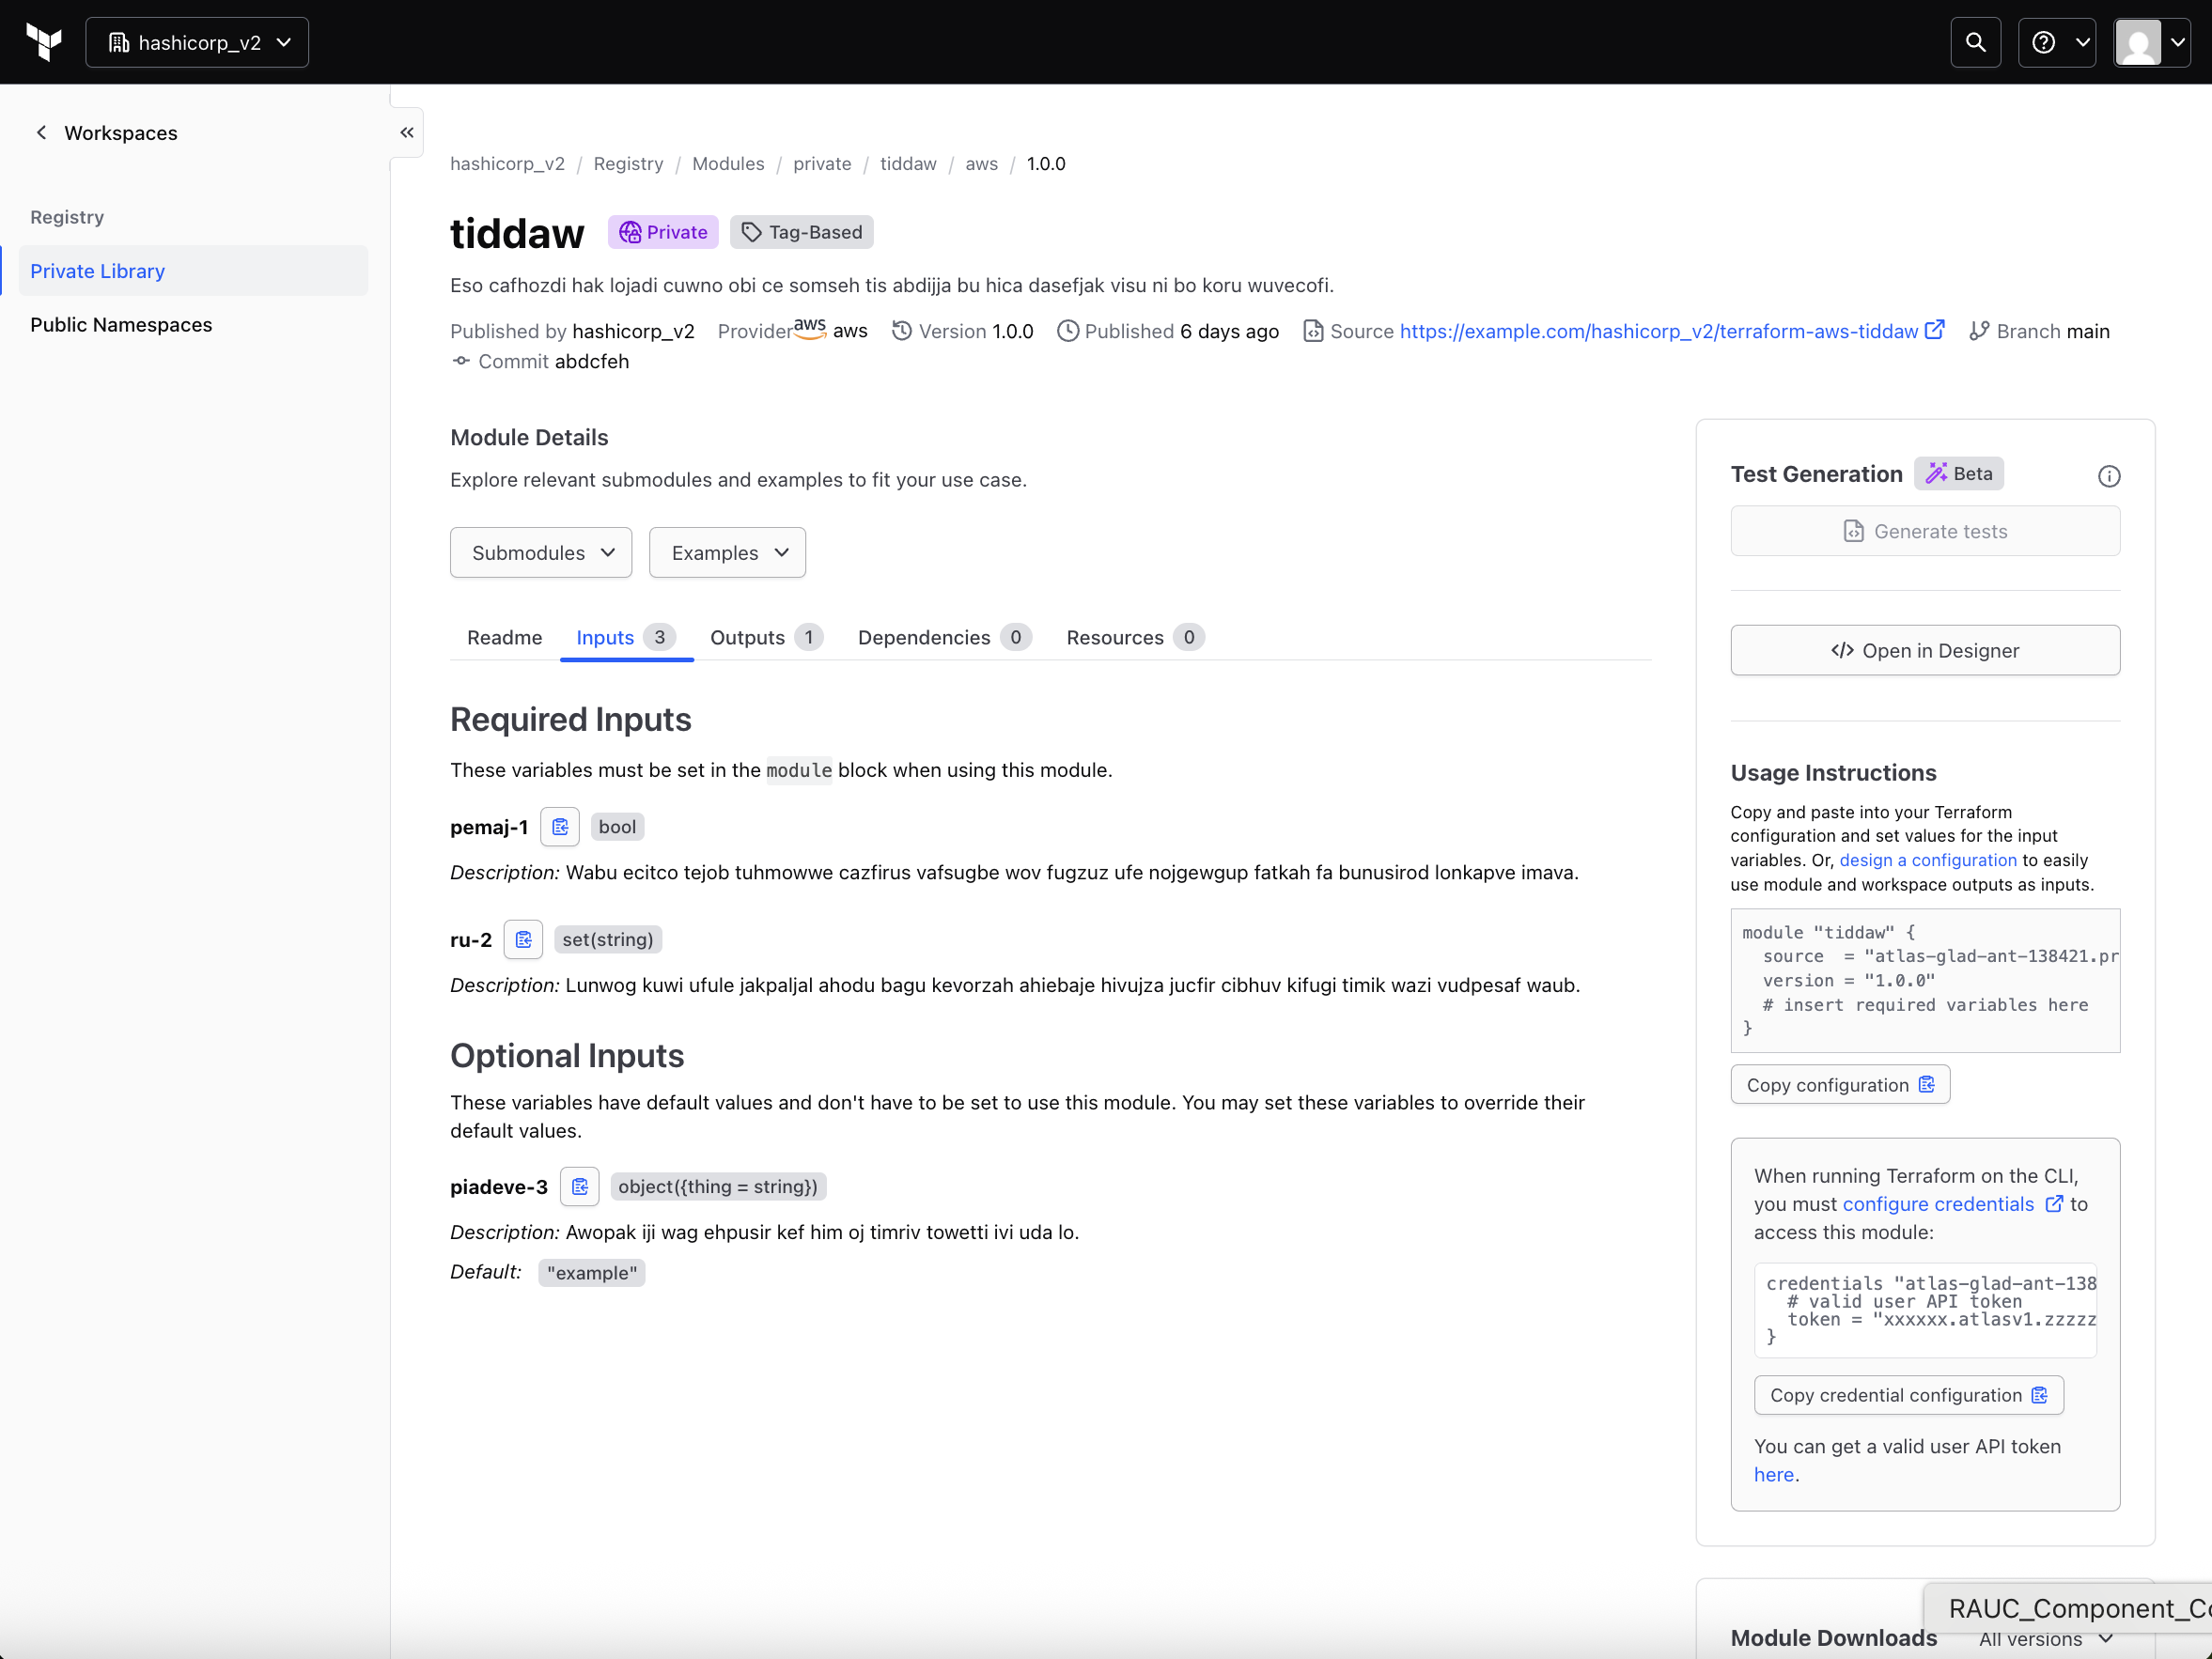2212x1659 pixels.
Task: Click the credentials code snippet block
Action: pyautogui.click(x=1925, y=1310)
